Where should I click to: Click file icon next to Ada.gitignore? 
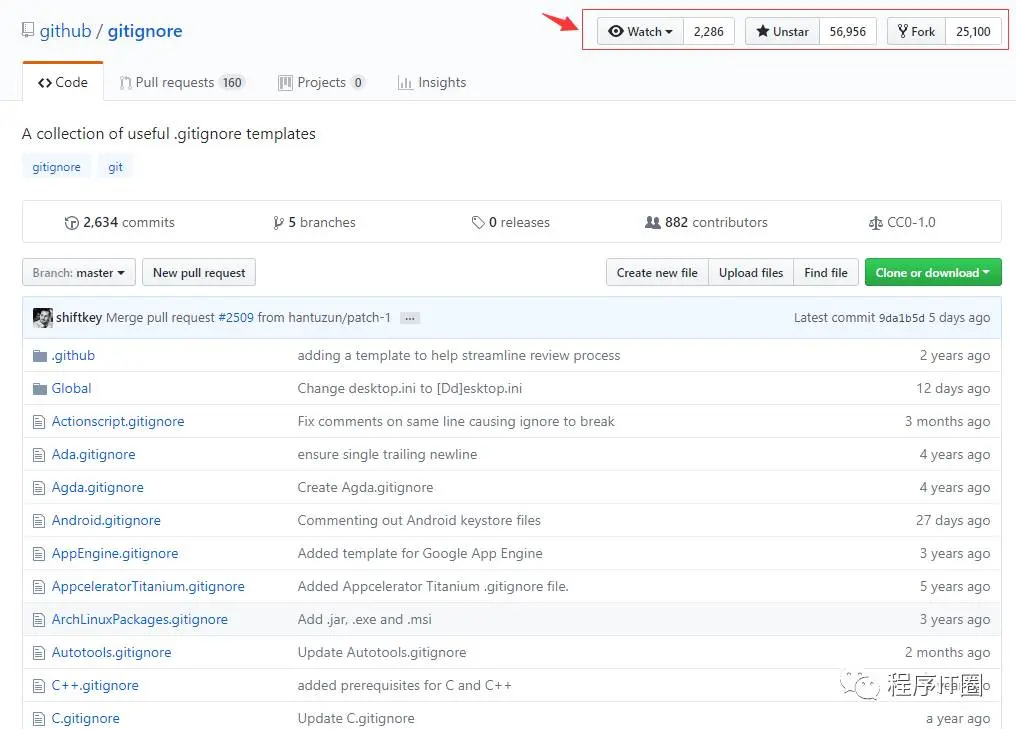(x=39, y=455)
